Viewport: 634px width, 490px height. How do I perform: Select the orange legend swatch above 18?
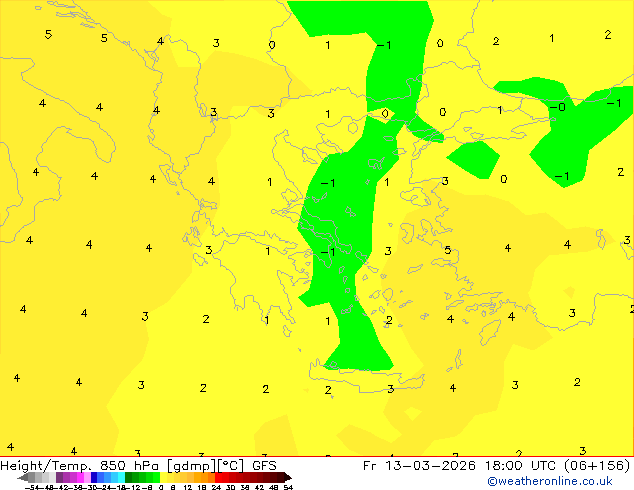[205, 477]
